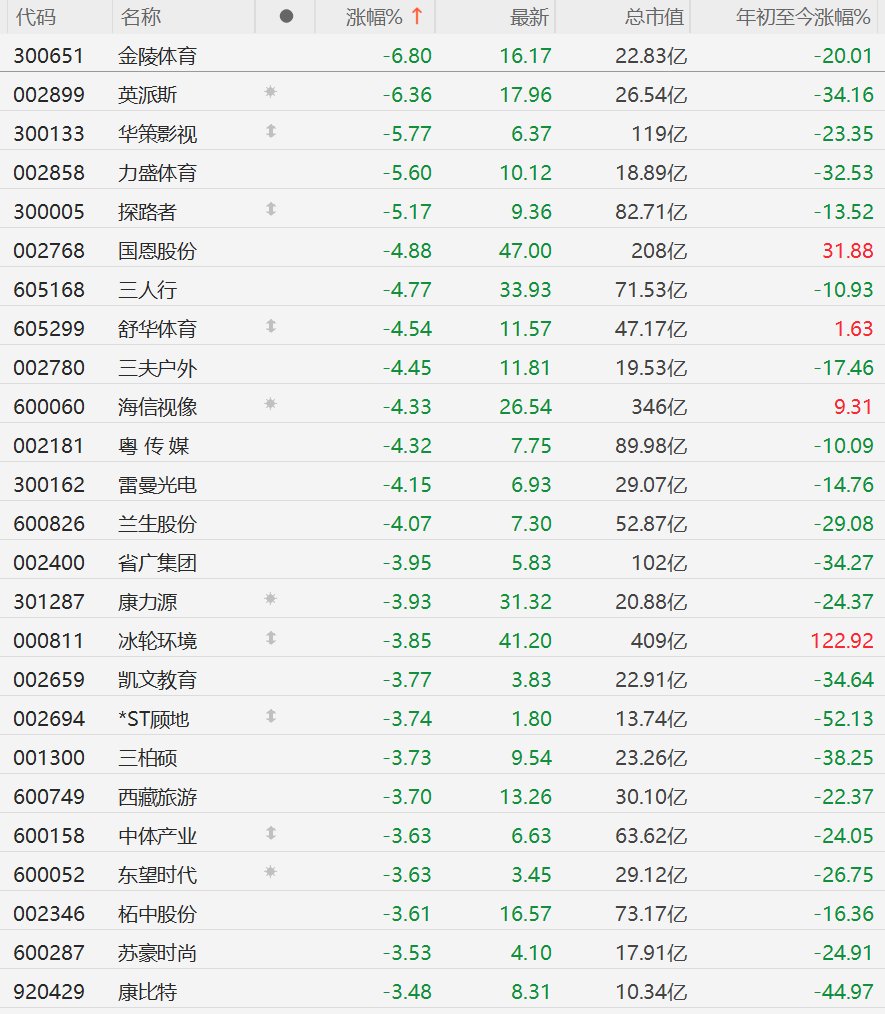Sort by the 名称 column header
This screenshot has width=885, height=1014.
140,17
